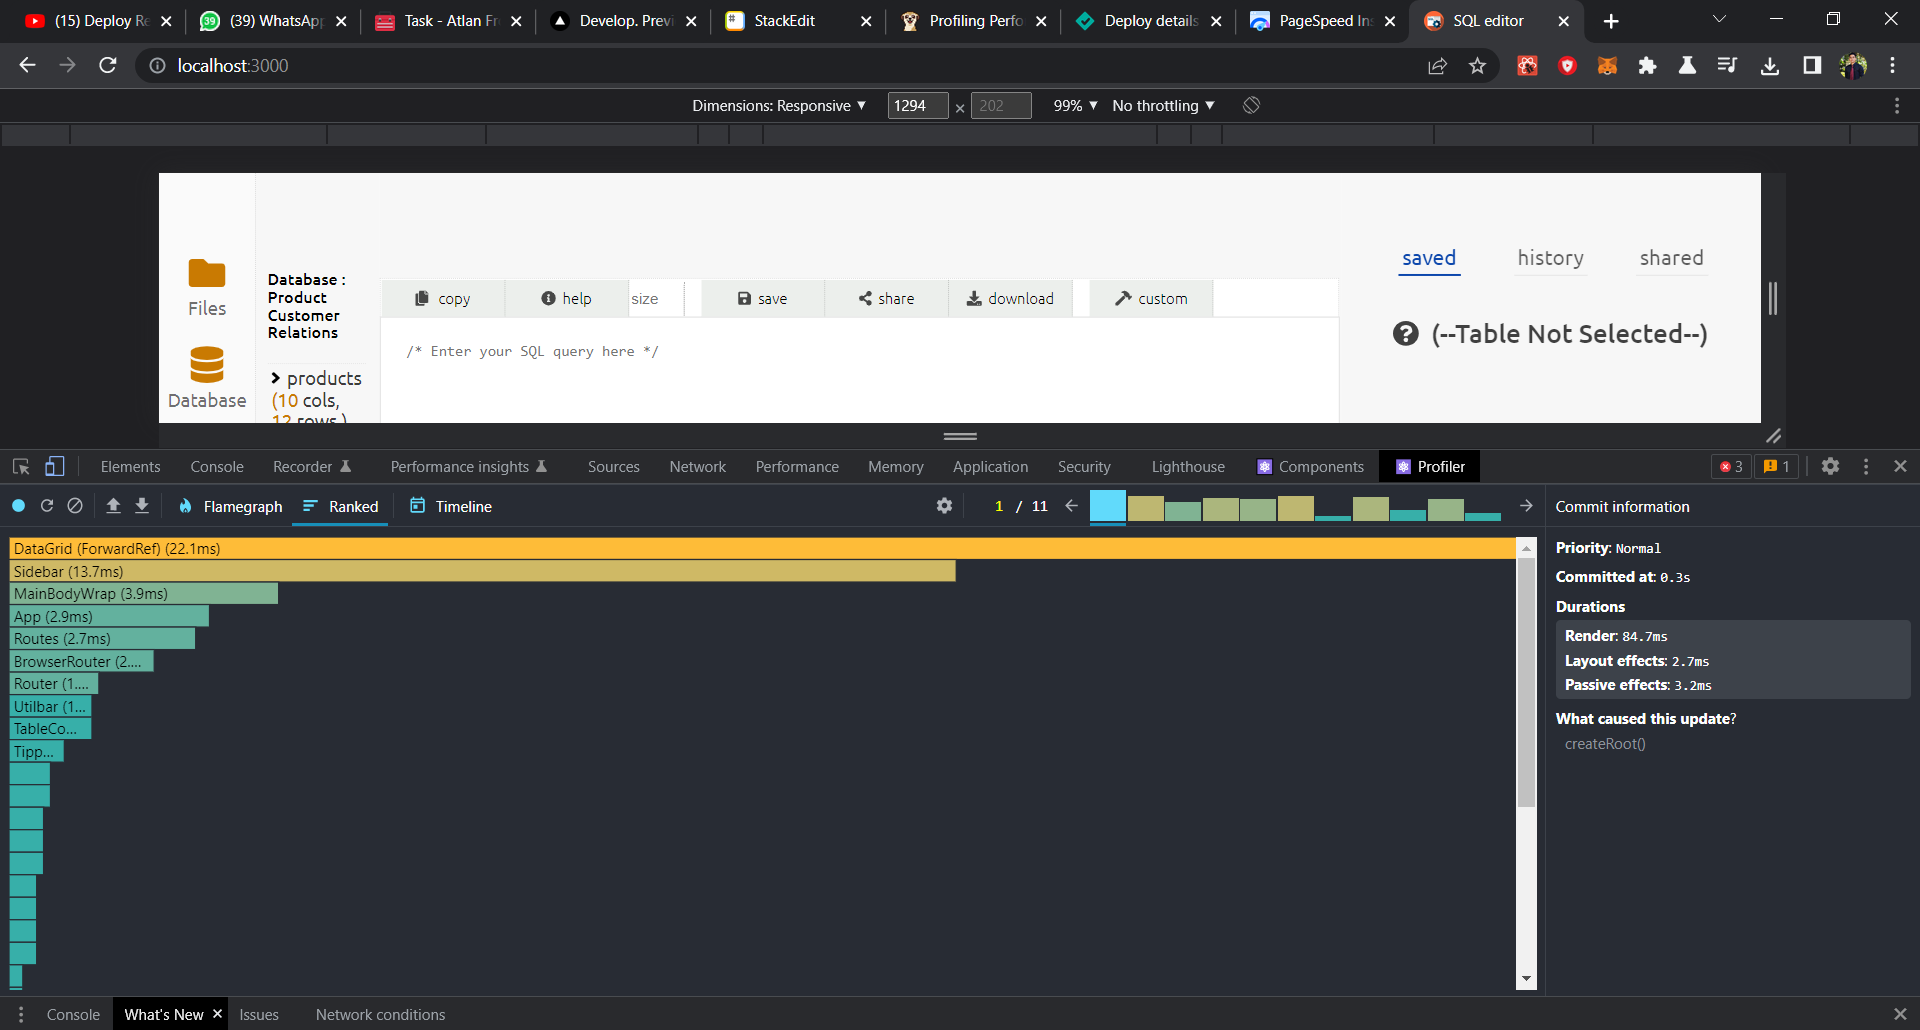Select the history tab
The width and height of the screenshot is (1920, 1030).
(1550, 258)
